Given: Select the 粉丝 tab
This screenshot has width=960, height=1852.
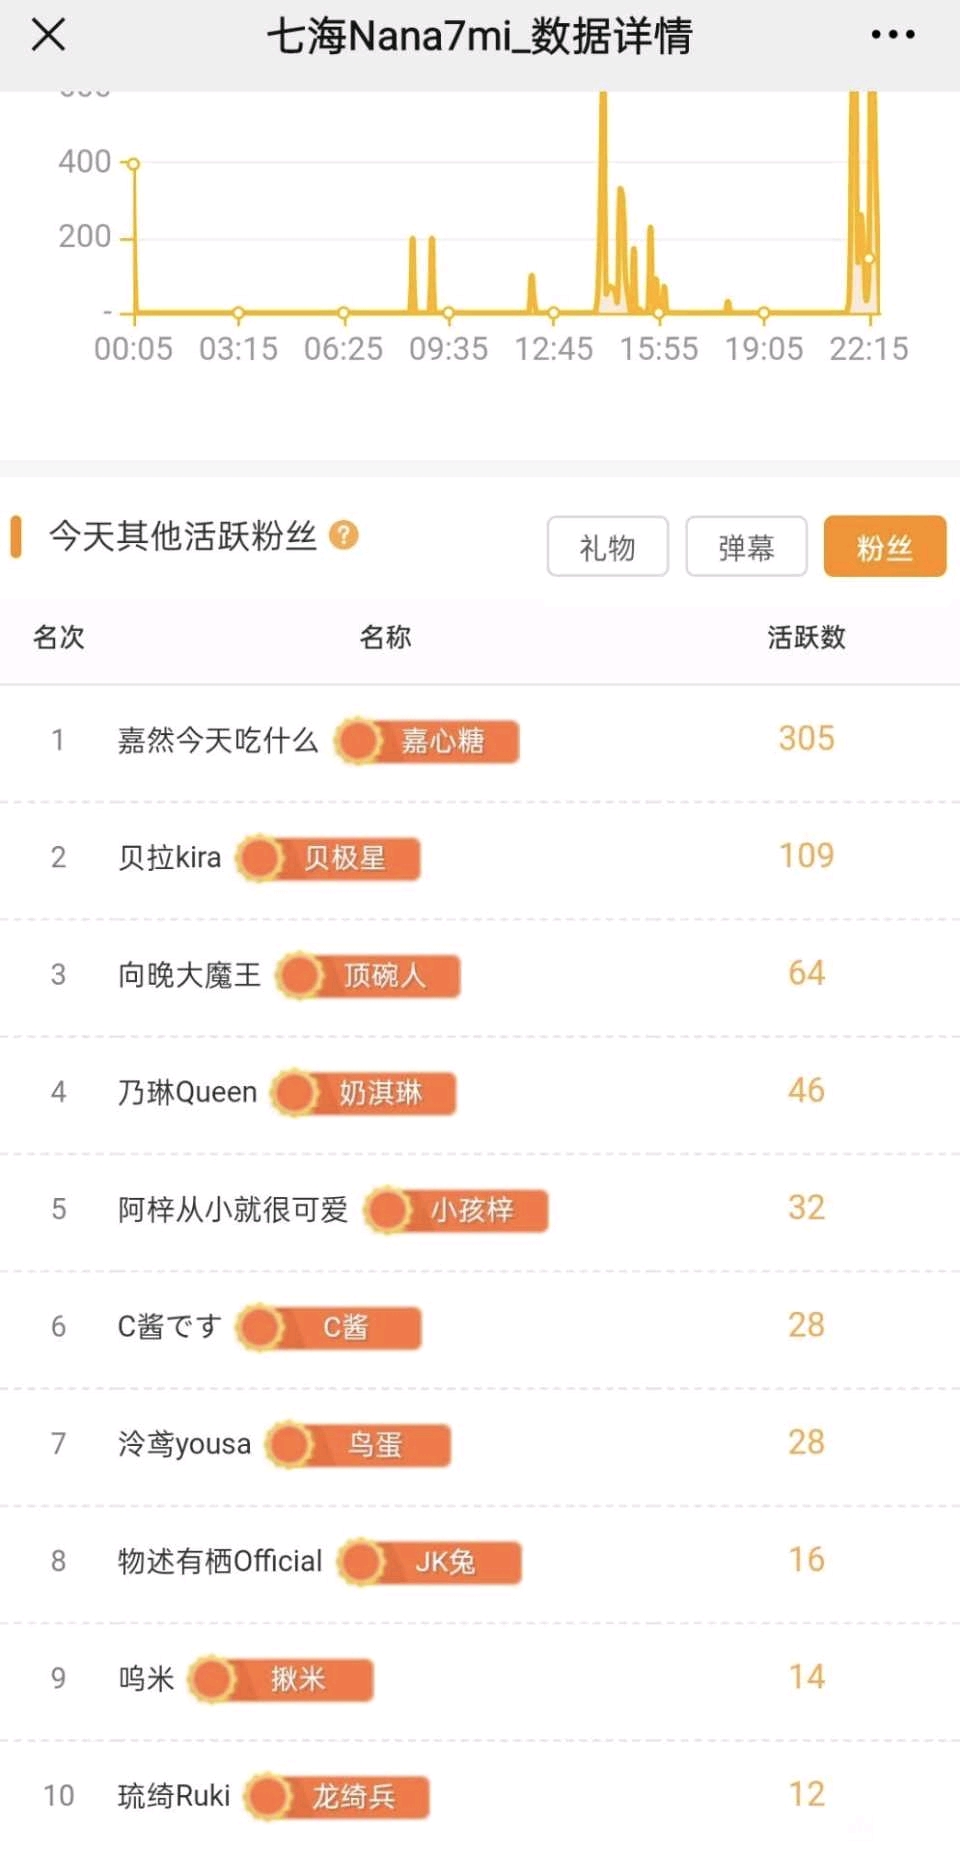Looking at the screenshot, I should coord(884,547).
